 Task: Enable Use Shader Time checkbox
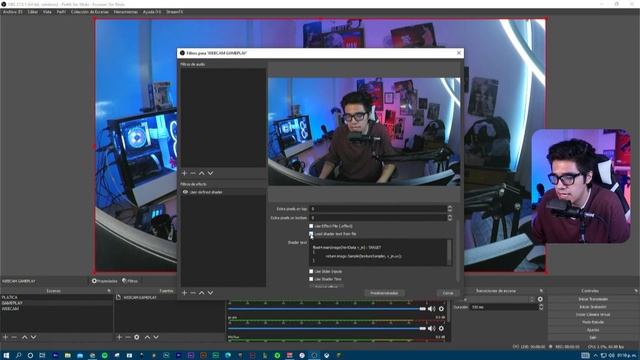pos(311,279)
